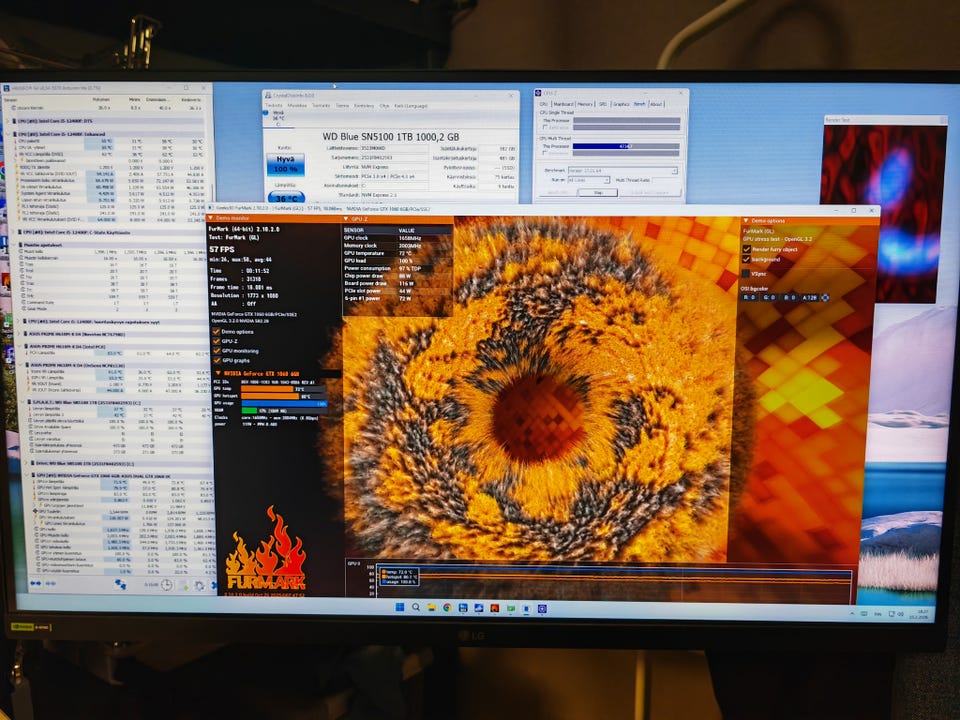Toggle Render furry object checkbox

click(746, 249)
